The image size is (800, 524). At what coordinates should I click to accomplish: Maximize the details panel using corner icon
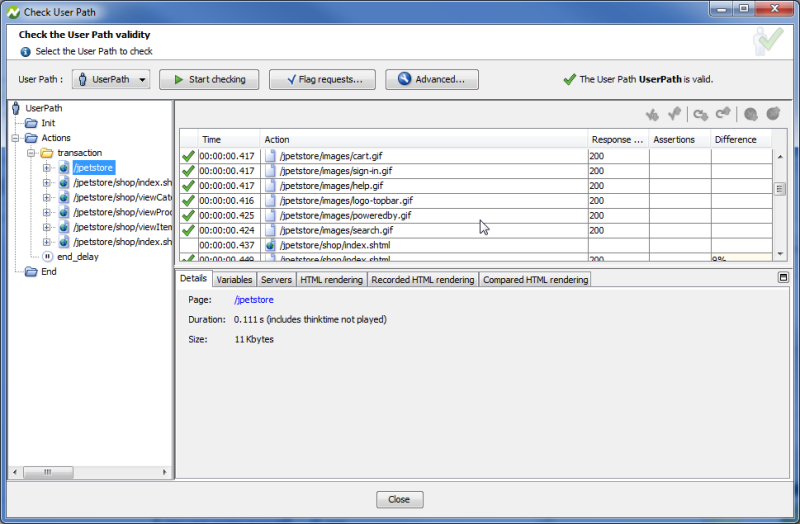point(783,278)
